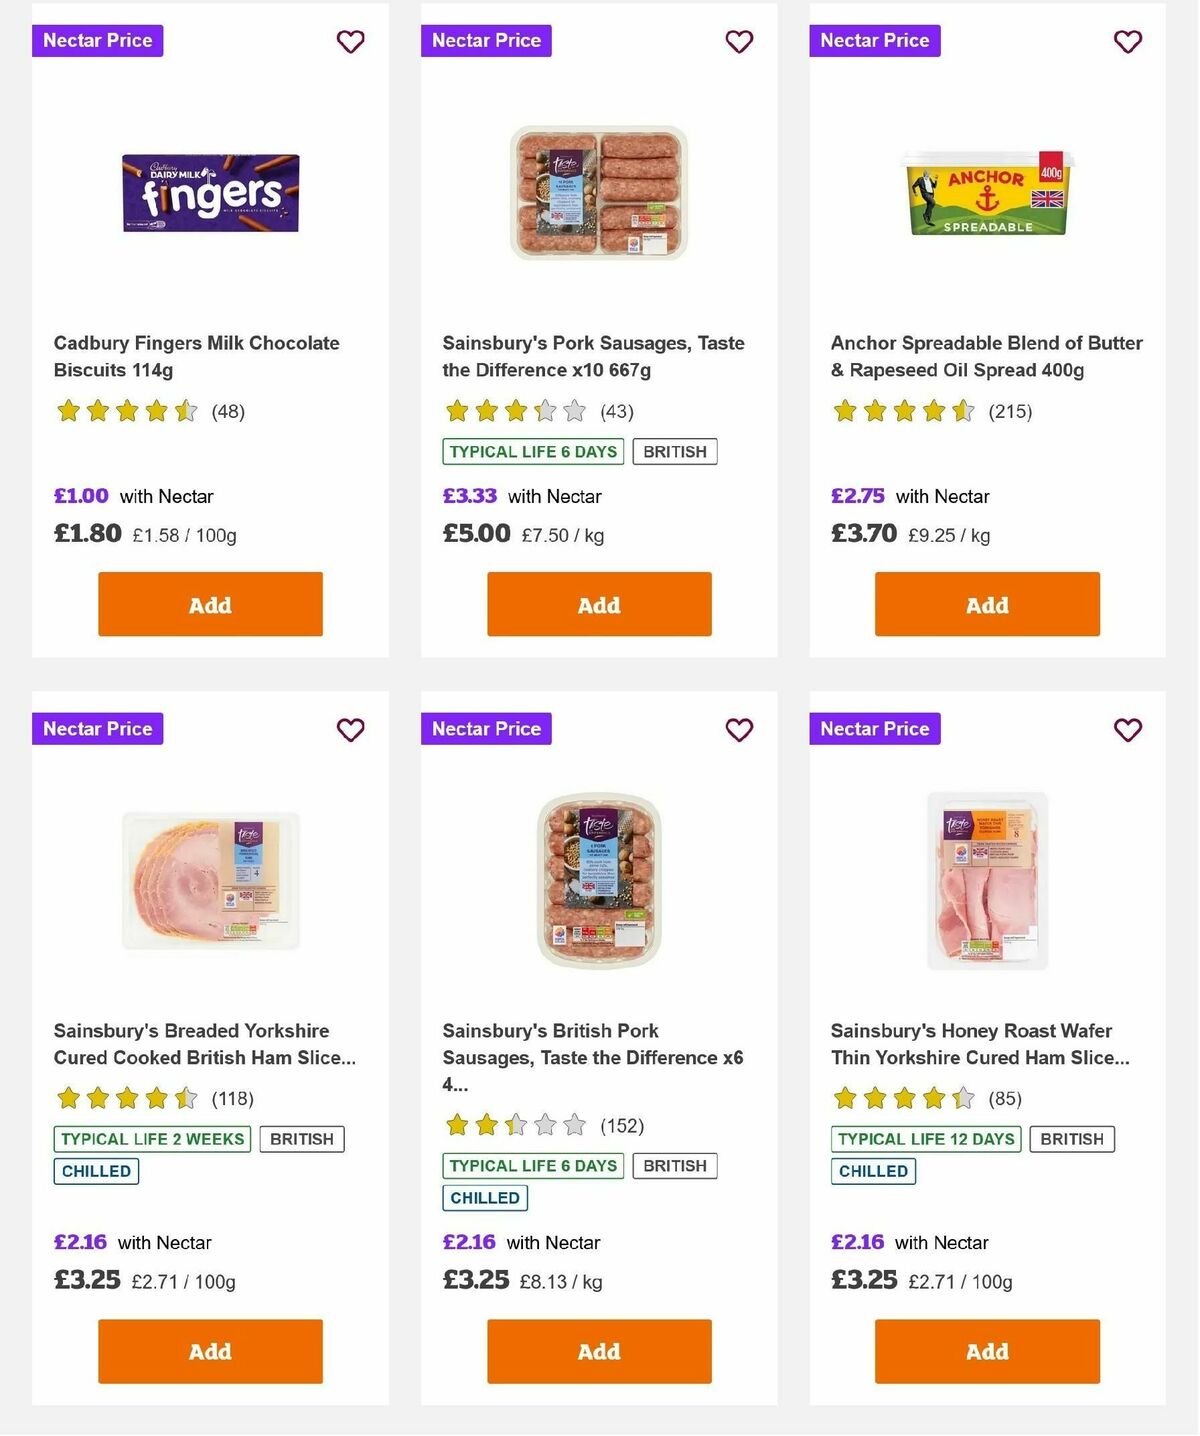1200x1436 pixels.
Task: Open the TYPICAL LIFE 12 DAYS tag
Action: [x=925, y=1139]
